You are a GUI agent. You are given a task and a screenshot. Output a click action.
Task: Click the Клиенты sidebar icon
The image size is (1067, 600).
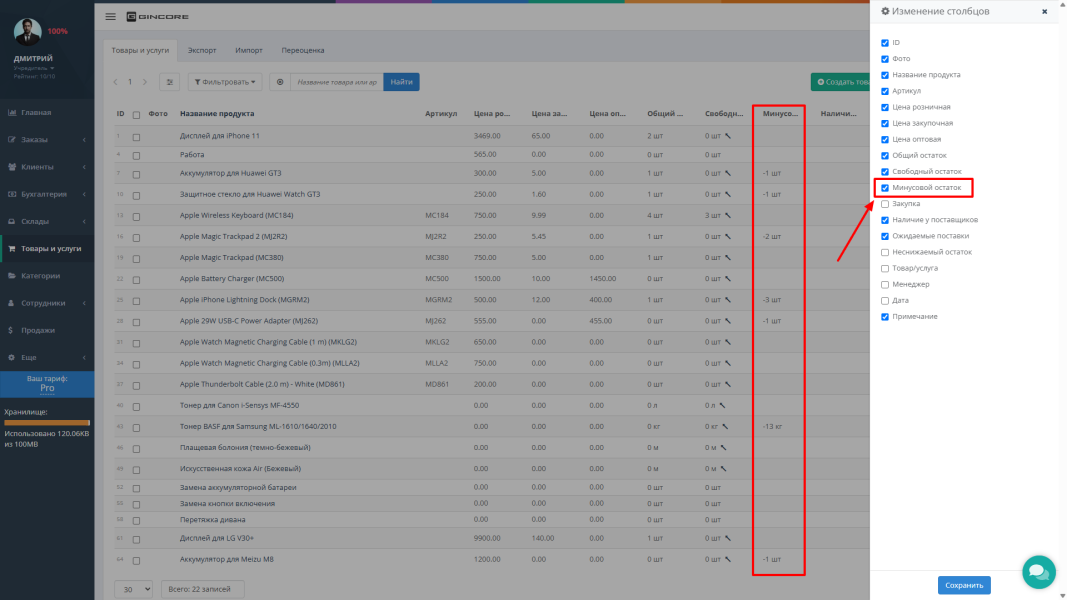coord(12,167)
